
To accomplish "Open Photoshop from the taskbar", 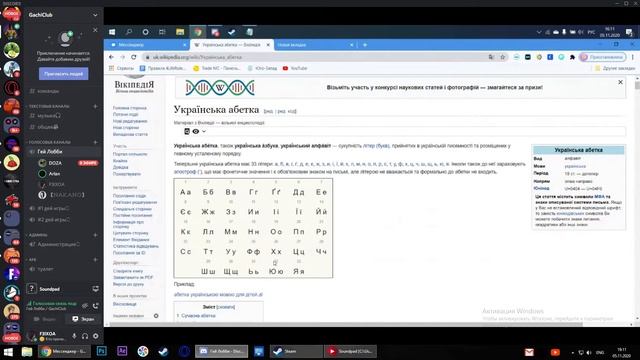I will 101,351.
